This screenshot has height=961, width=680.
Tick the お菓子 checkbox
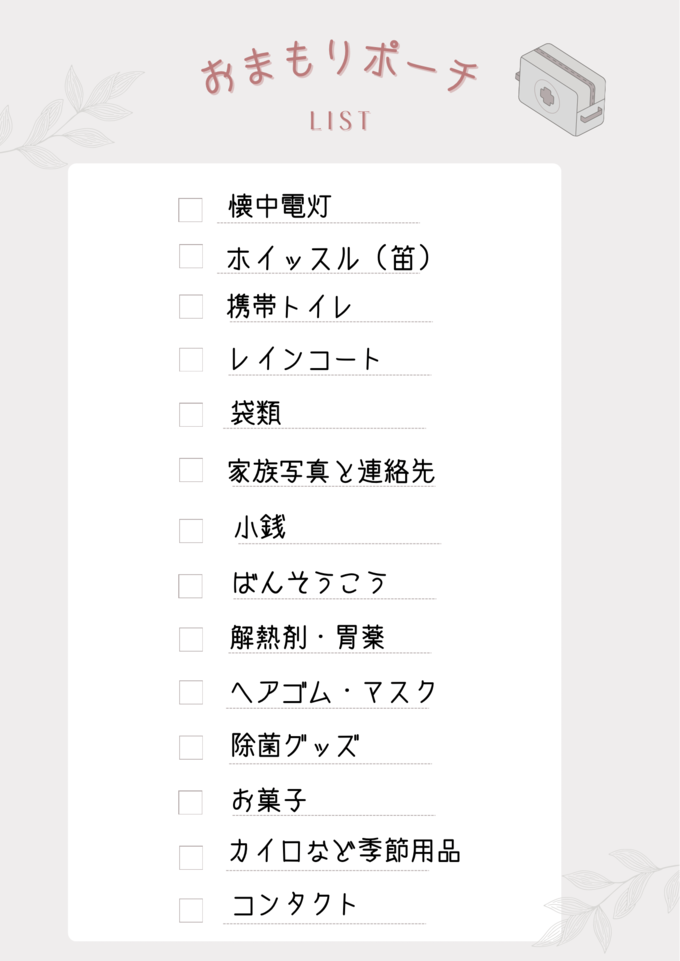pos(191,802)
